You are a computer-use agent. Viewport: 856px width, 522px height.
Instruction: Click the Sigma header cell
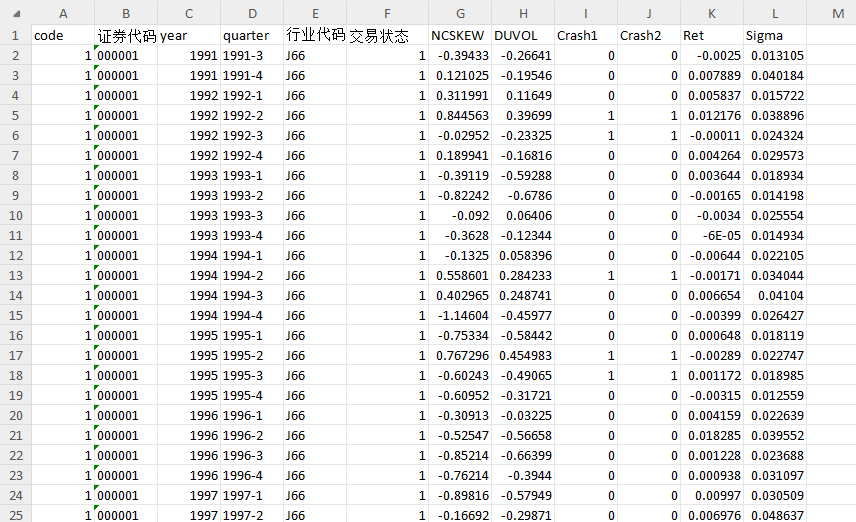(x=775, y=35)
